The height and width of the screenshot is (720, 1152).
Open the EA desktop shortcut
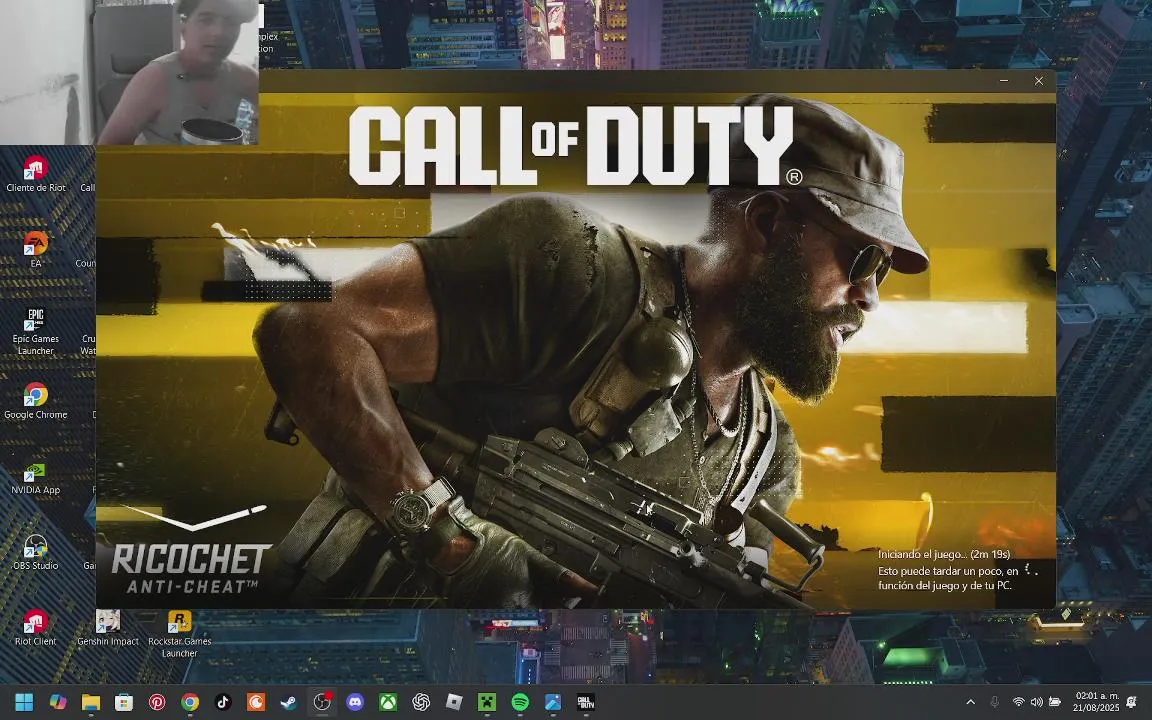click(35, 249)
